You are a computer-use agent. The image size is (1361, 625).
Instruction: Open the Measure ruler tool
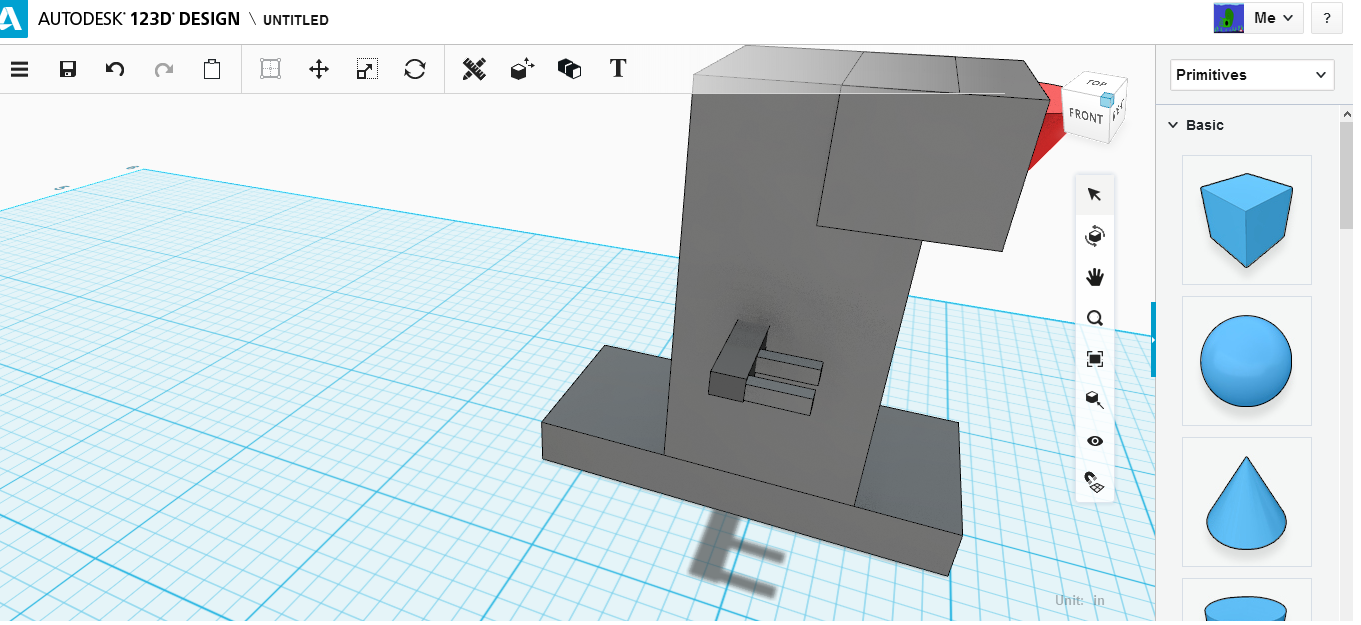(x=474, y=69)
